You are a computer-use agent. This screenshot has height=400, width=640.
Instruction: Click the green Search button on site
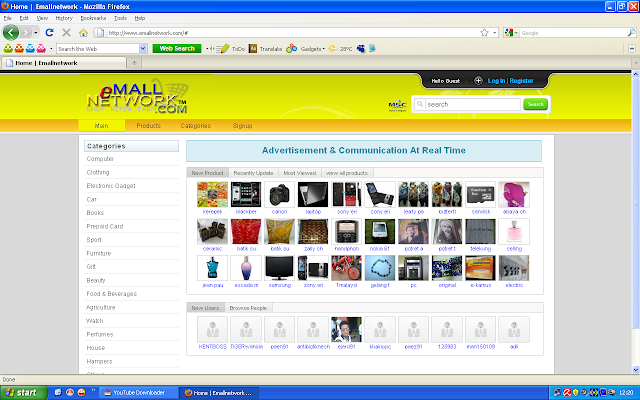coord(535,104)
